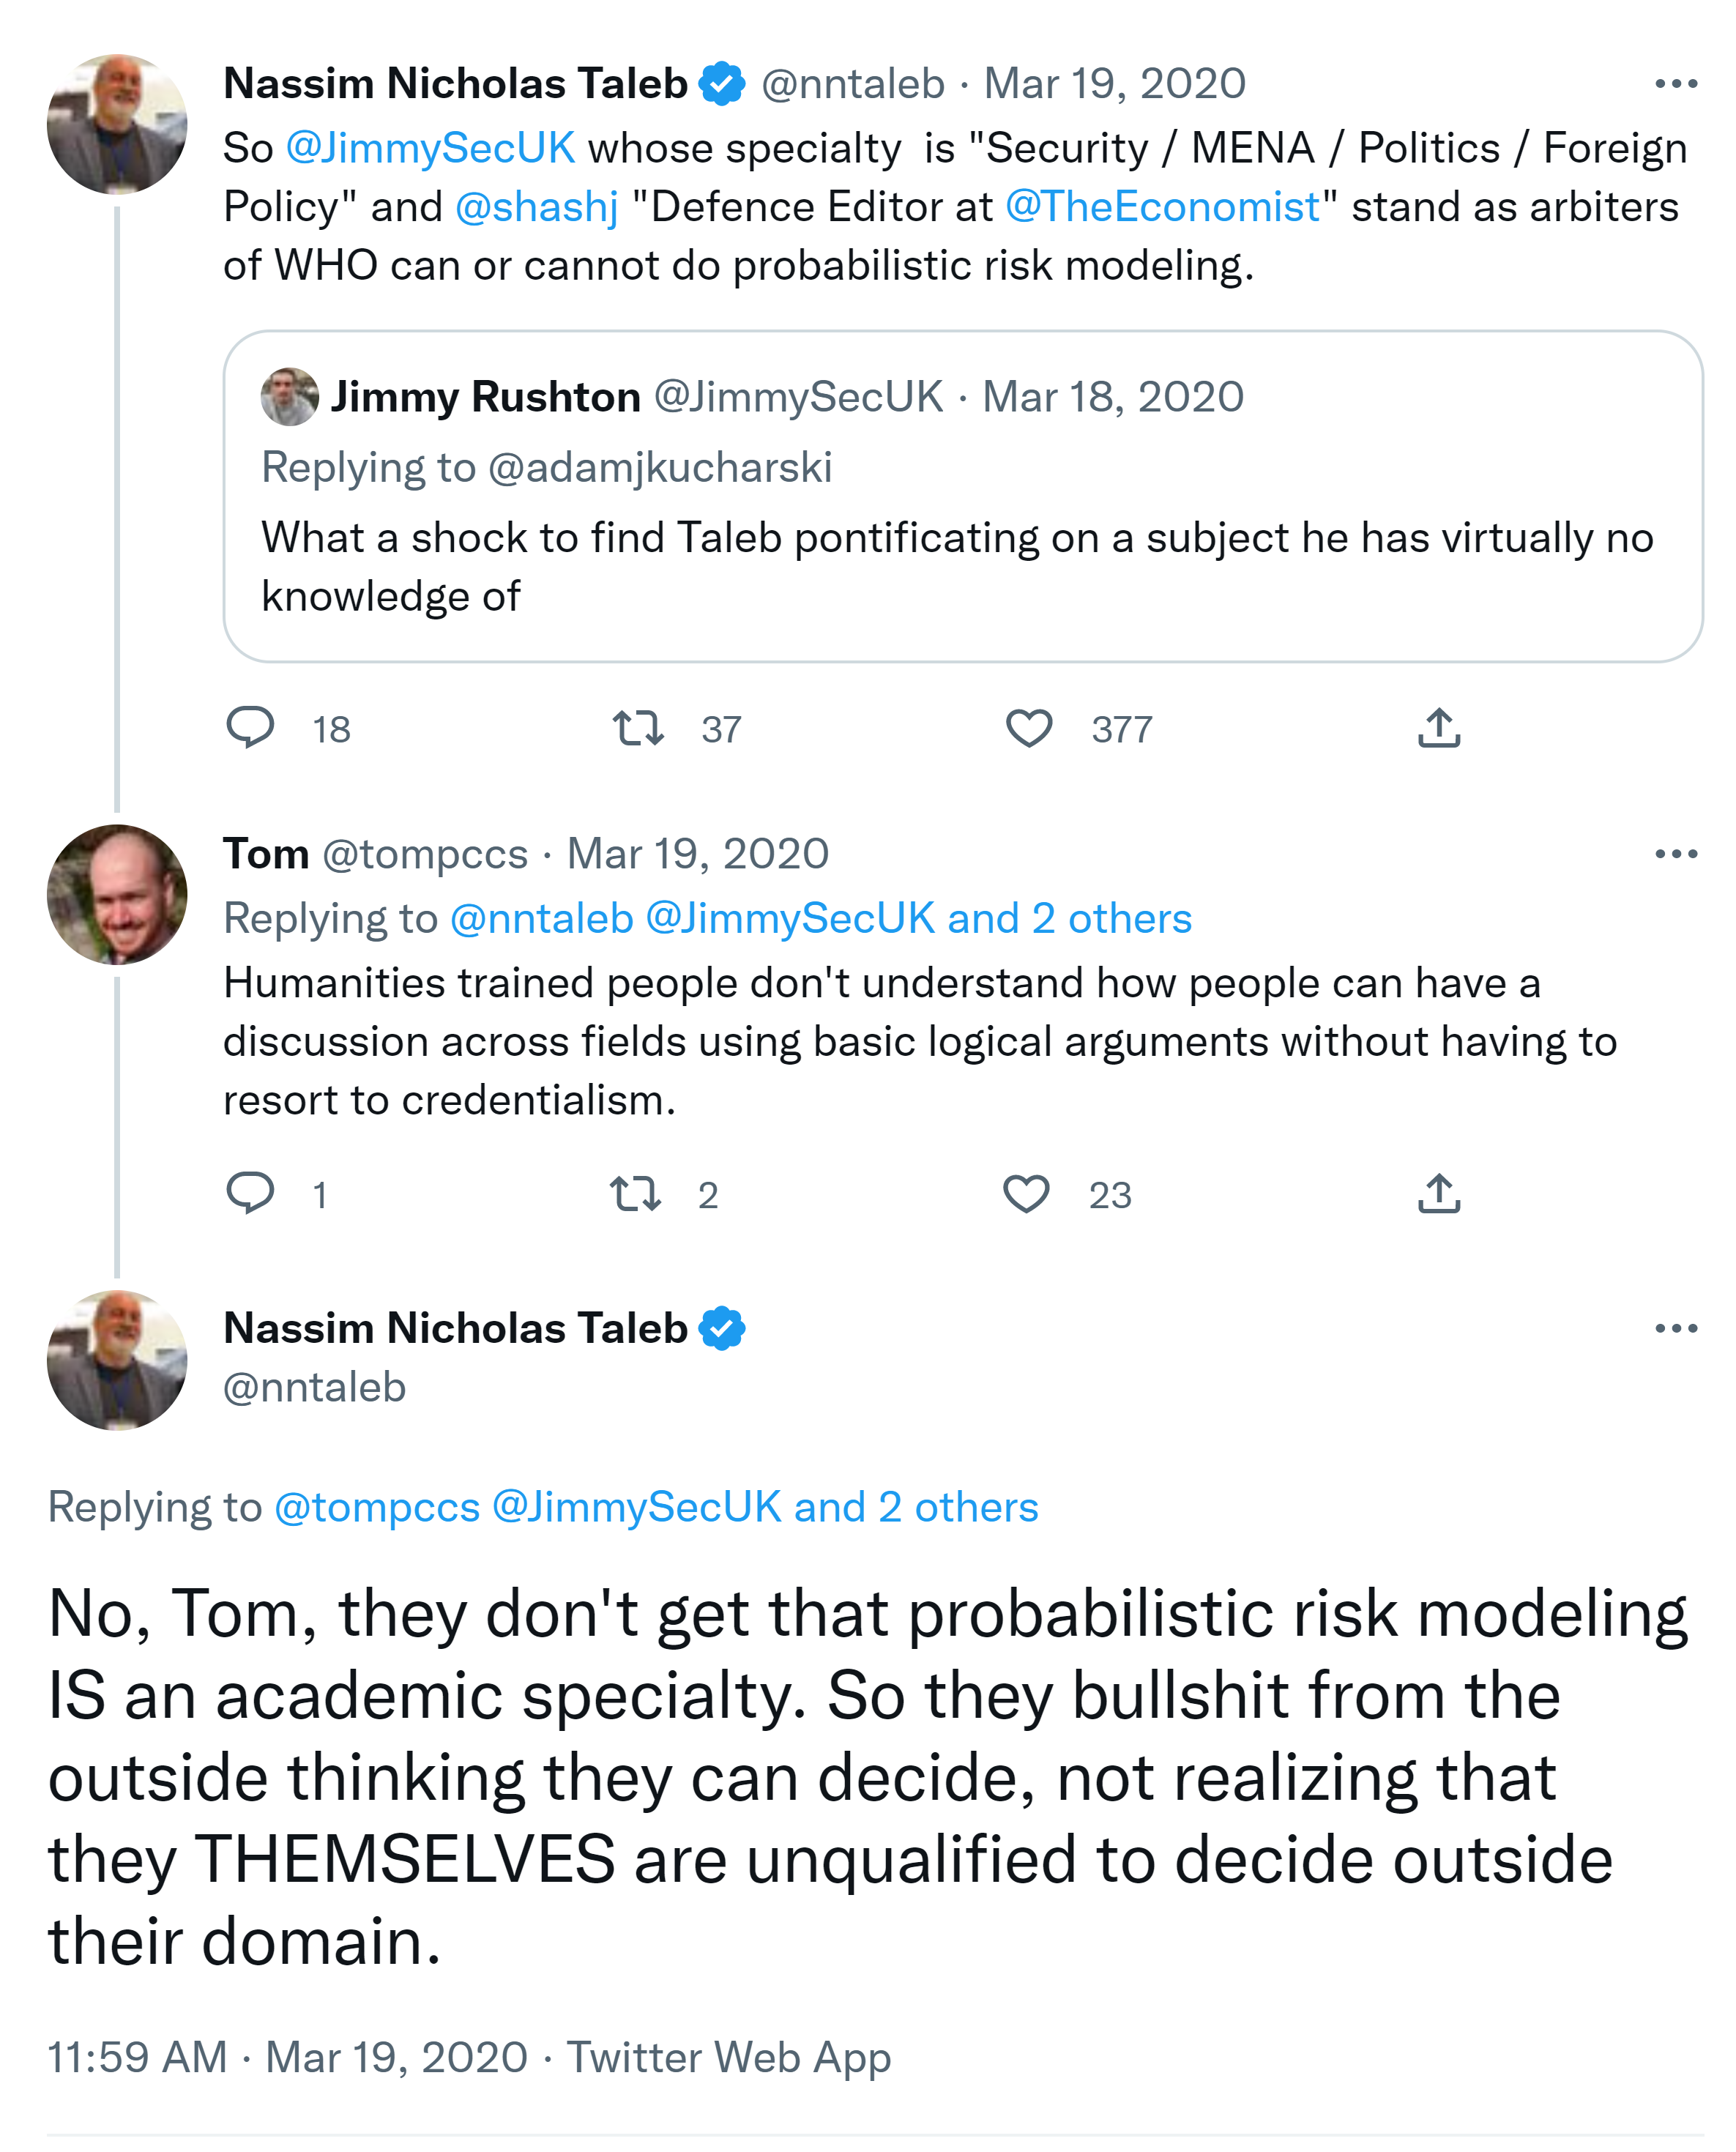Like Tom's tweet with 23 likes
The image size is (1736, 2152).
[1026, 1193]
